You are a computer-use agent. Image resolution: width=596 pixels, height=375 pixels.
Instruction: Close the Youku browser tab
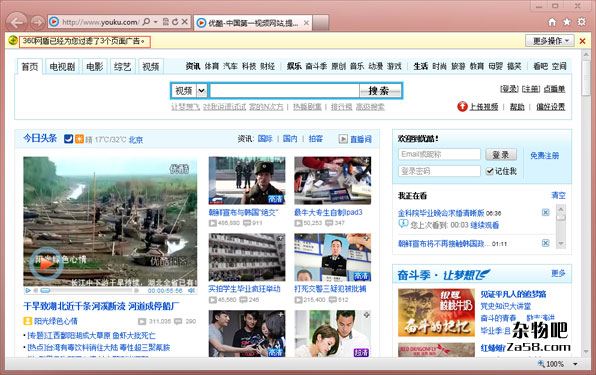(306, 23)
